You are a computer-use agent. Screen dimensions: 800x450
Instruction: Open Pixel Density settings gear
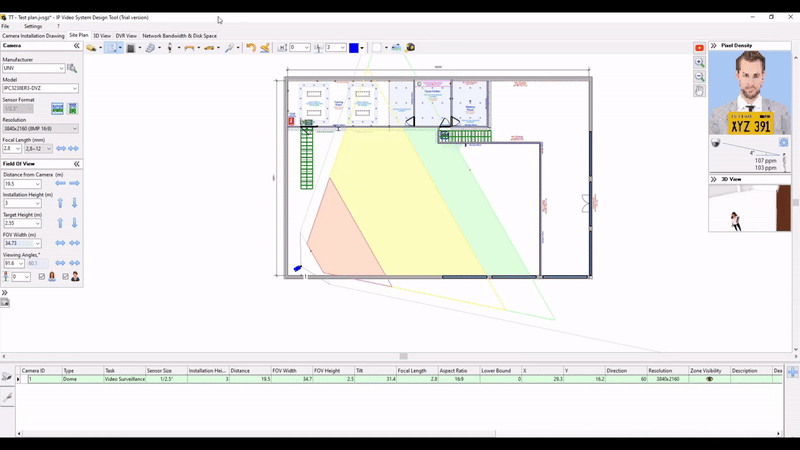[783, 143]
